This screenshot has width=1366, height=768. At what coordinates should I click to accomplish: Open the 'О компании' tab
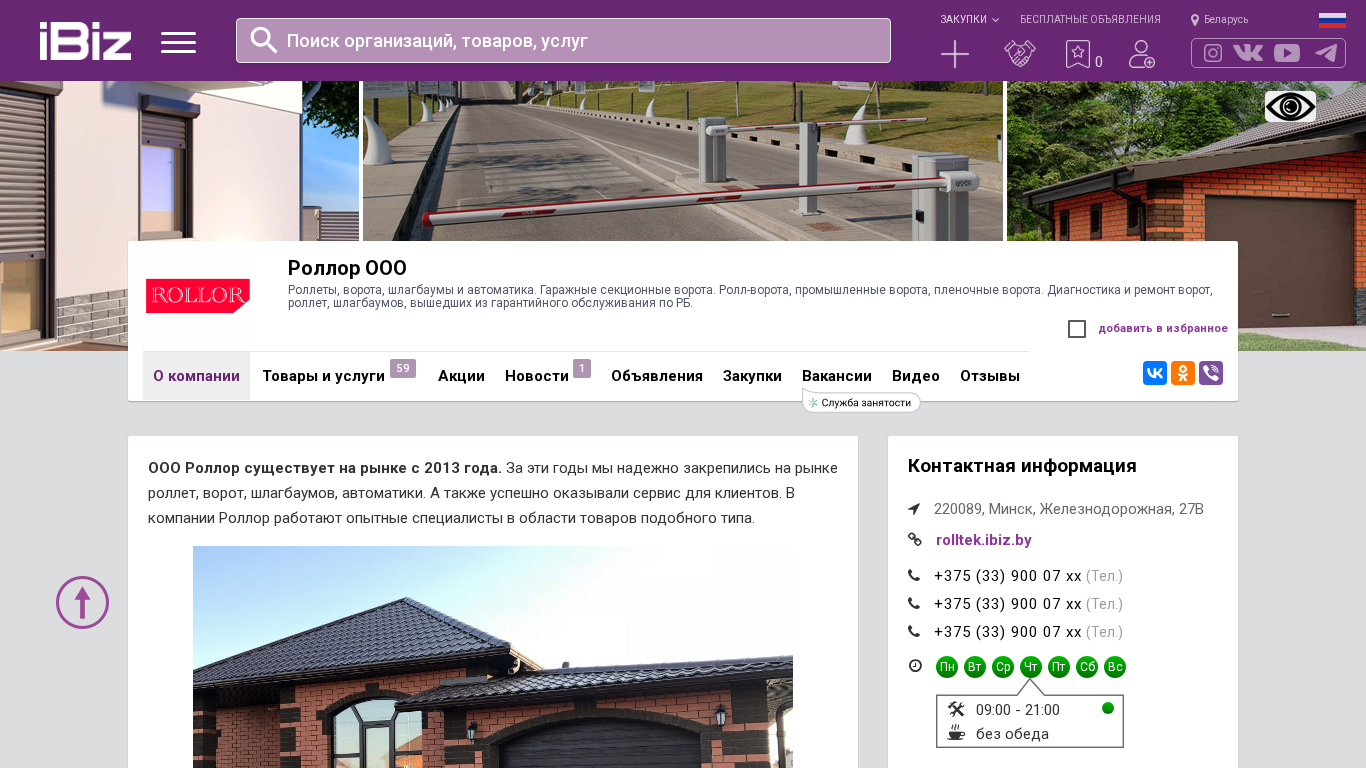click(x=196, y=376)
